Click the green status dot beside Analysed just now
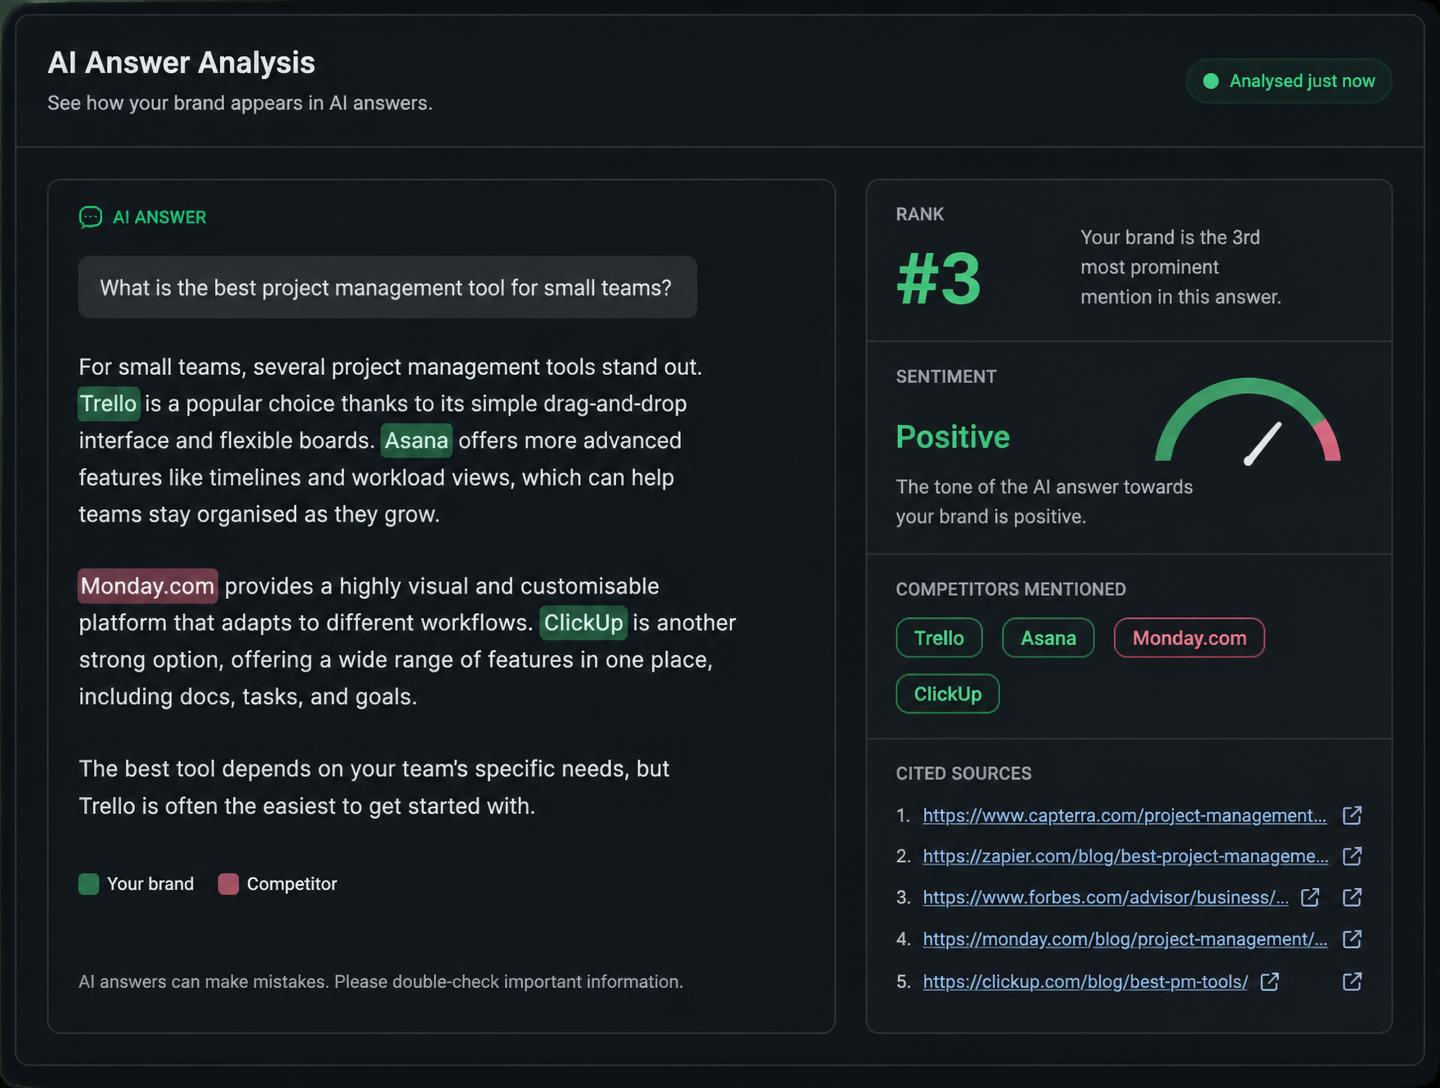This screenshot has width=1440, height=1088. 1210,81
